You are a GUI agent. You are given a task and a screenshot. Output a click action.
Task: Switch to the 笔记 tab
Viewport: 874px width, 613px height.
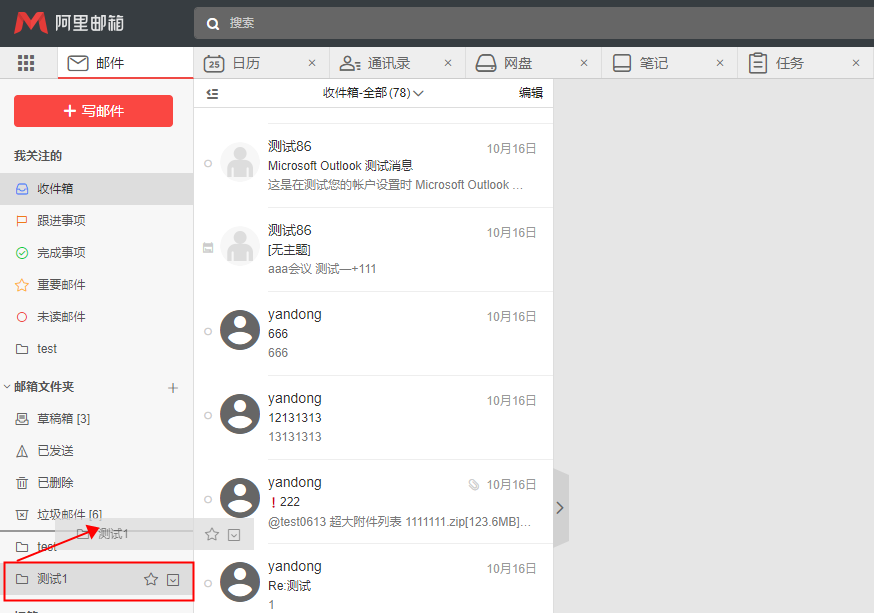point(653,63)
